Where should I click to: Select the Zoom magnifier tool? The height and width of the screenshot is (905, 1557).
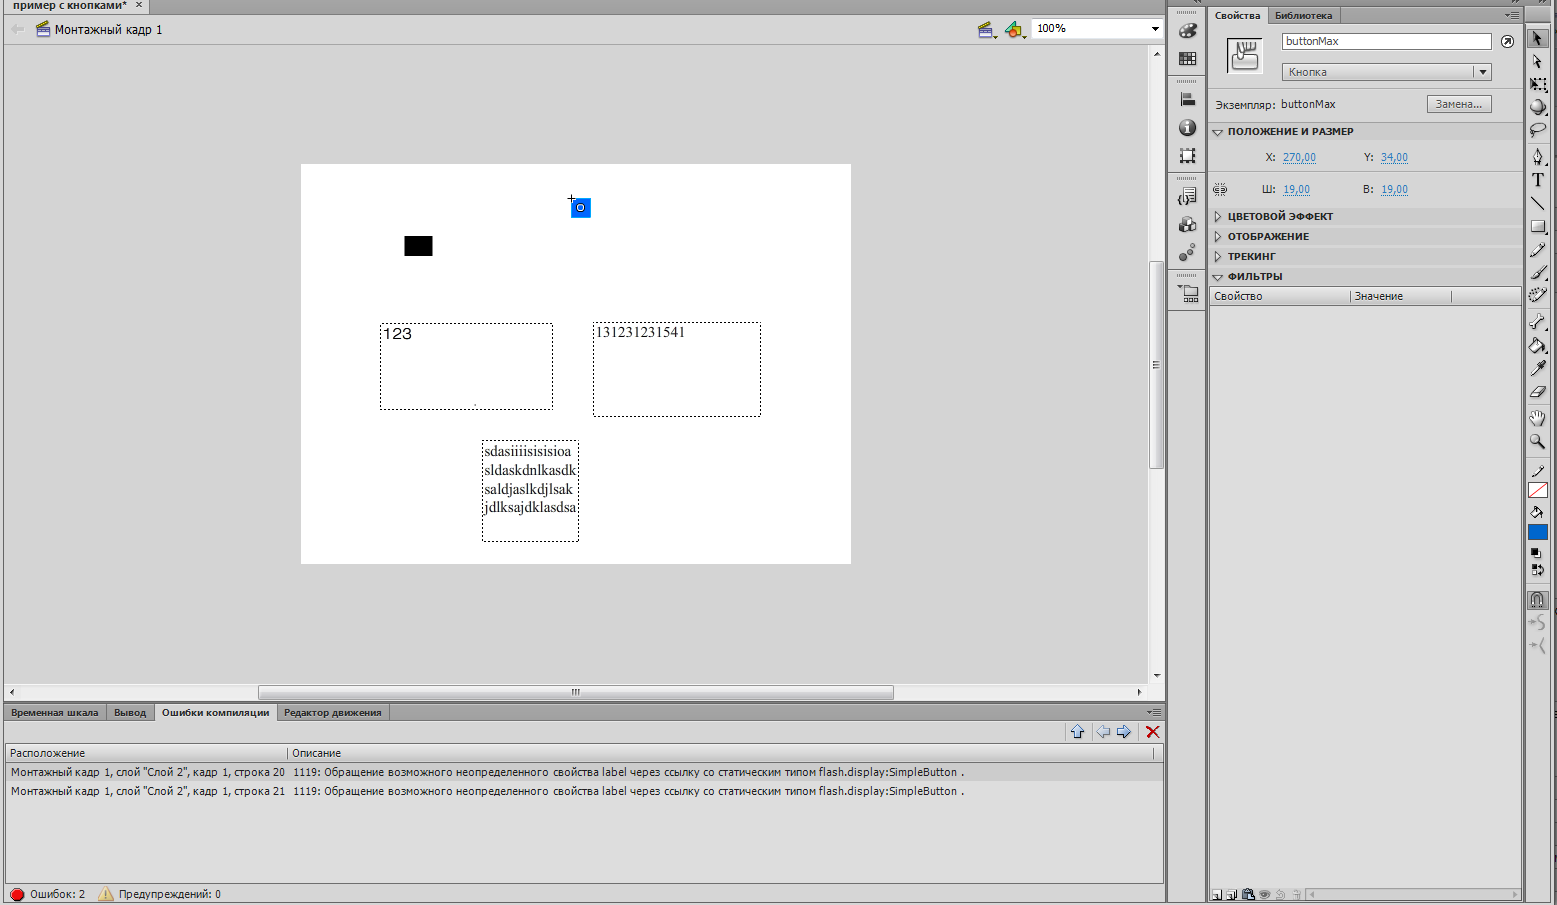pos(1538,441)
